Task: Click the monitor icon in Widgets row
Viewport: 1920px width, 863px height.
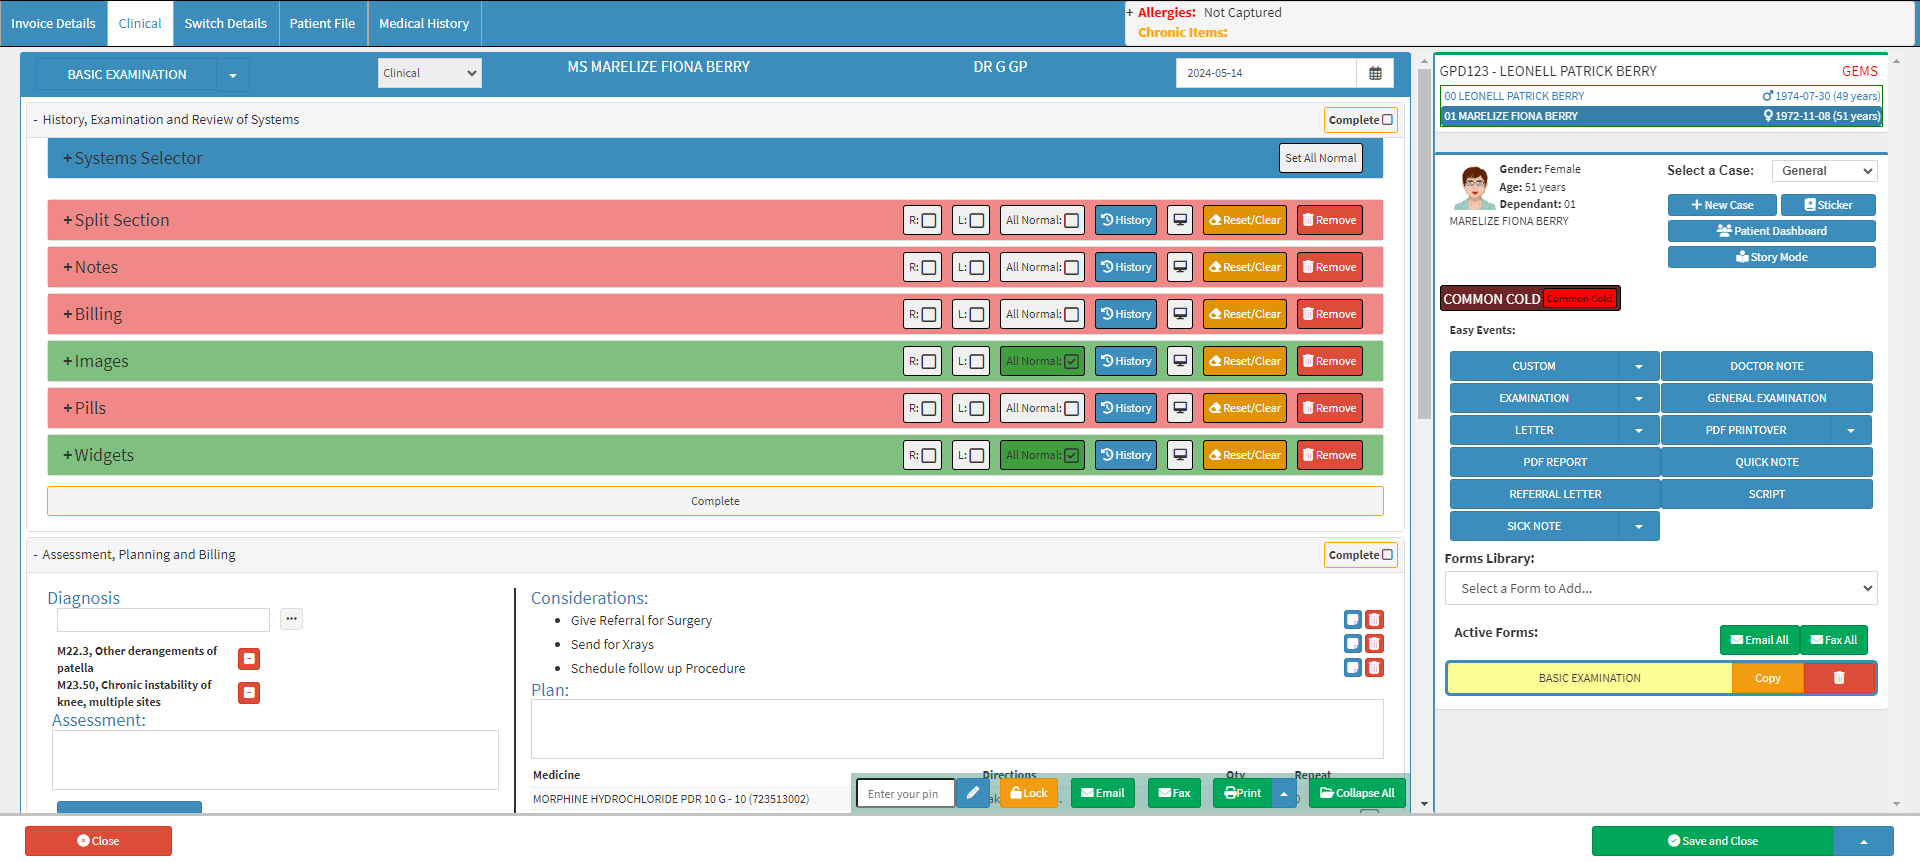Action: tap(1180, 455)
